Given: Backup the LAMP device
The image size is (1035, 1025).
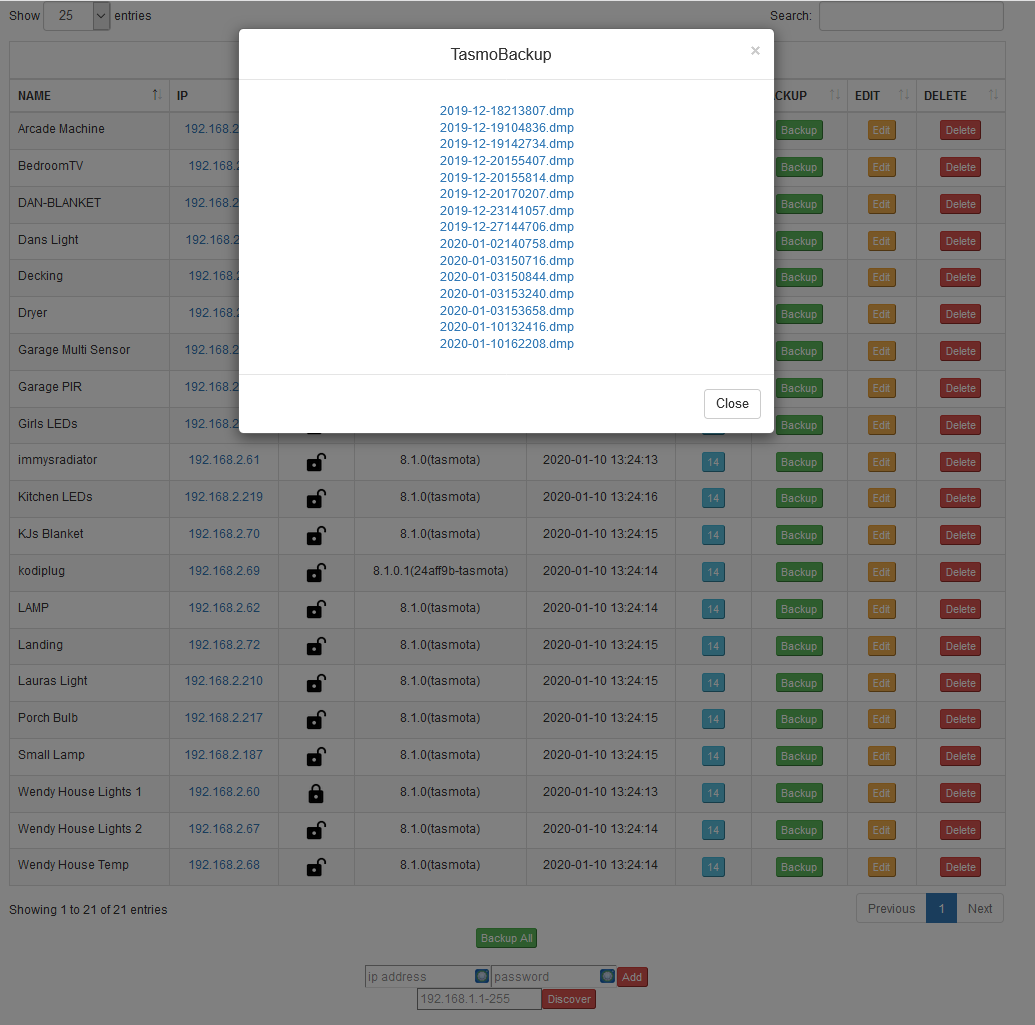Looking at the screenshot, I should (799, 609).
